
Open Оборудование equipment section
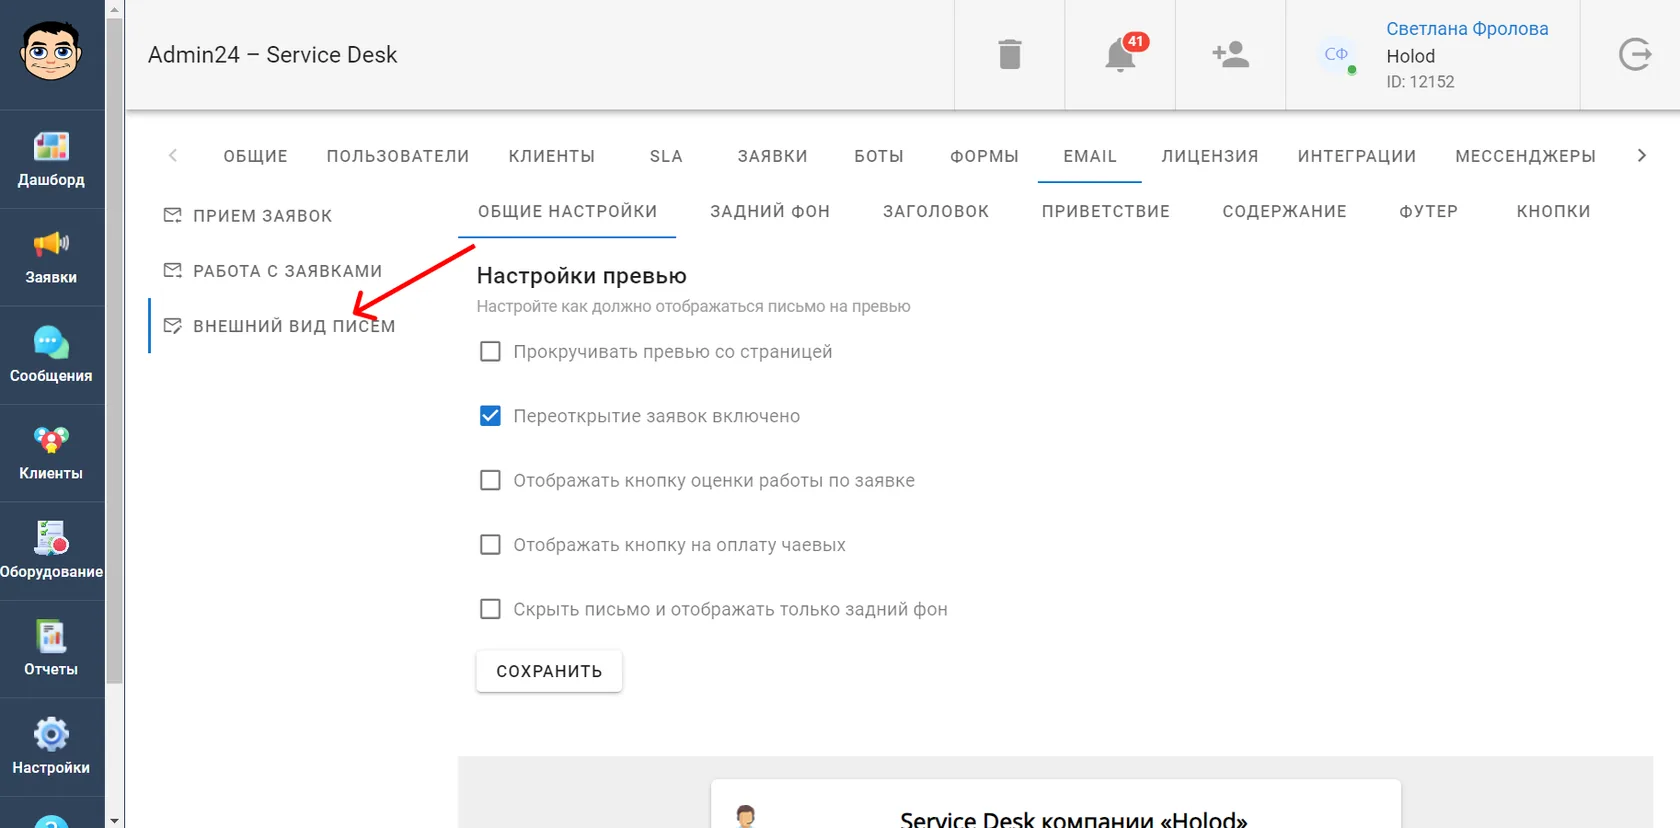(x=51, y=551)
